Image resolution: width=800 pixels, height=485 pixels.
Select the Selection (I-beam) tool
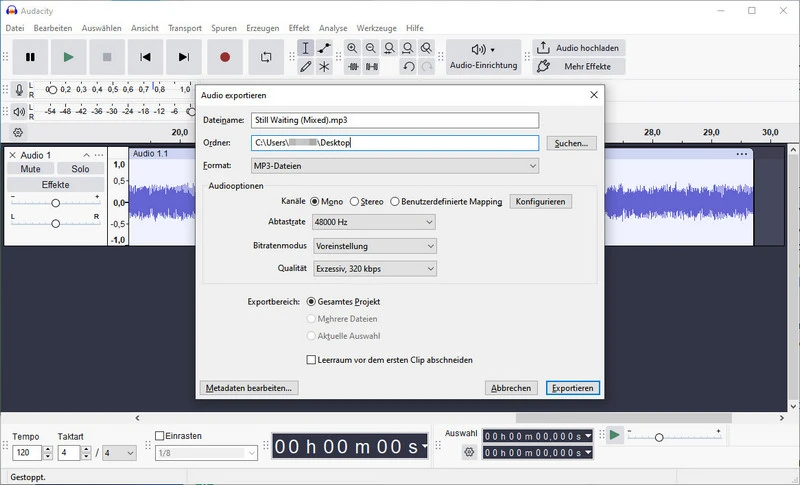[x=305, y=48]
